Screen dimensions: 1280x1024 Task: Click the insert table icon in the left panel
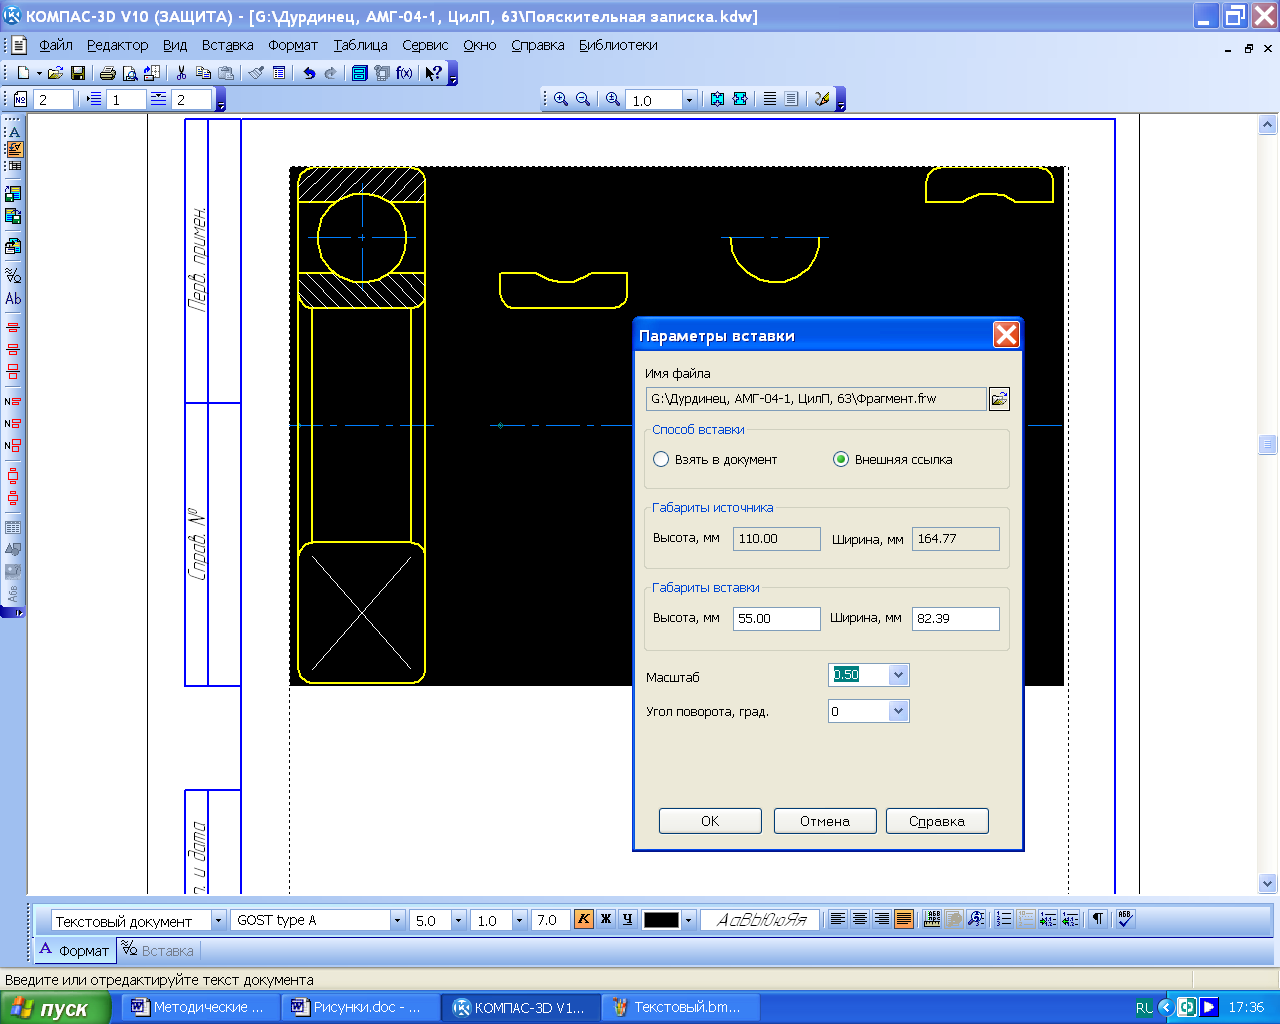click(13, 527)
